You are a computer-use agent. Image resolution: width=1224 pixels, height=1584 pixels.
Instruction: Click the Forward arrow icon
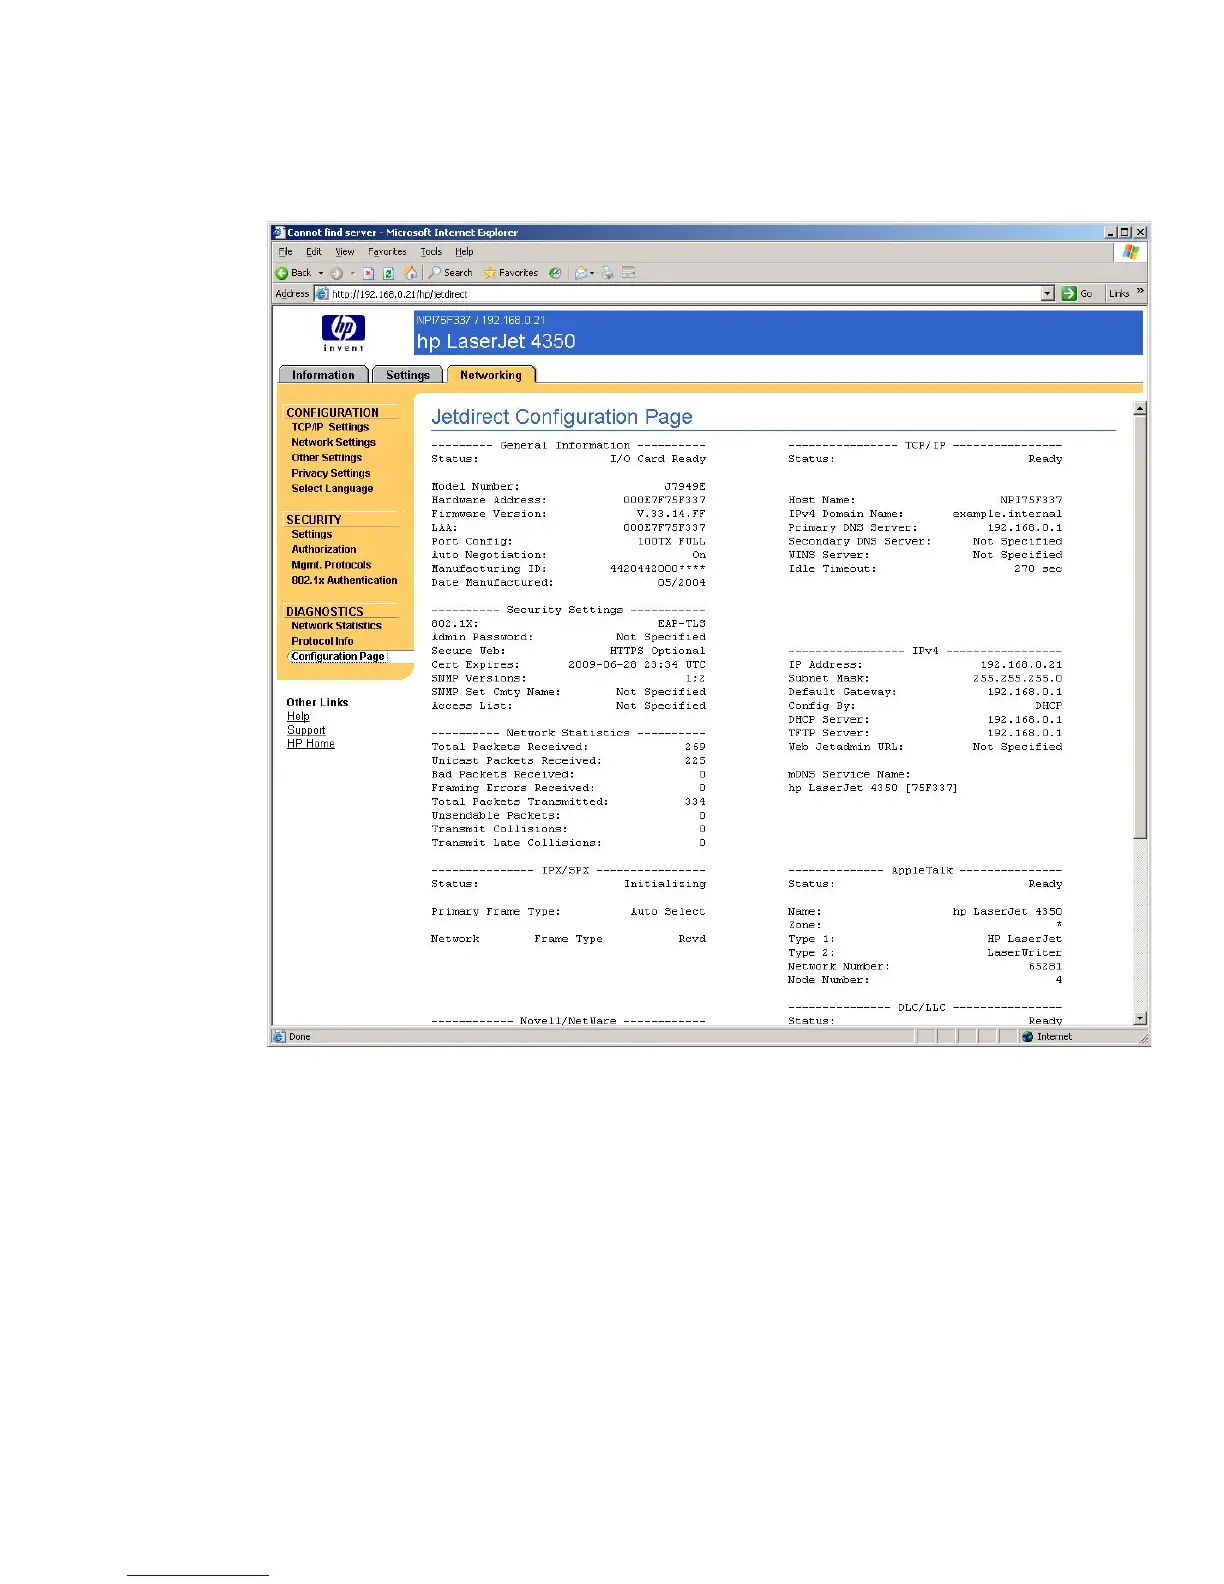[337, 273]
